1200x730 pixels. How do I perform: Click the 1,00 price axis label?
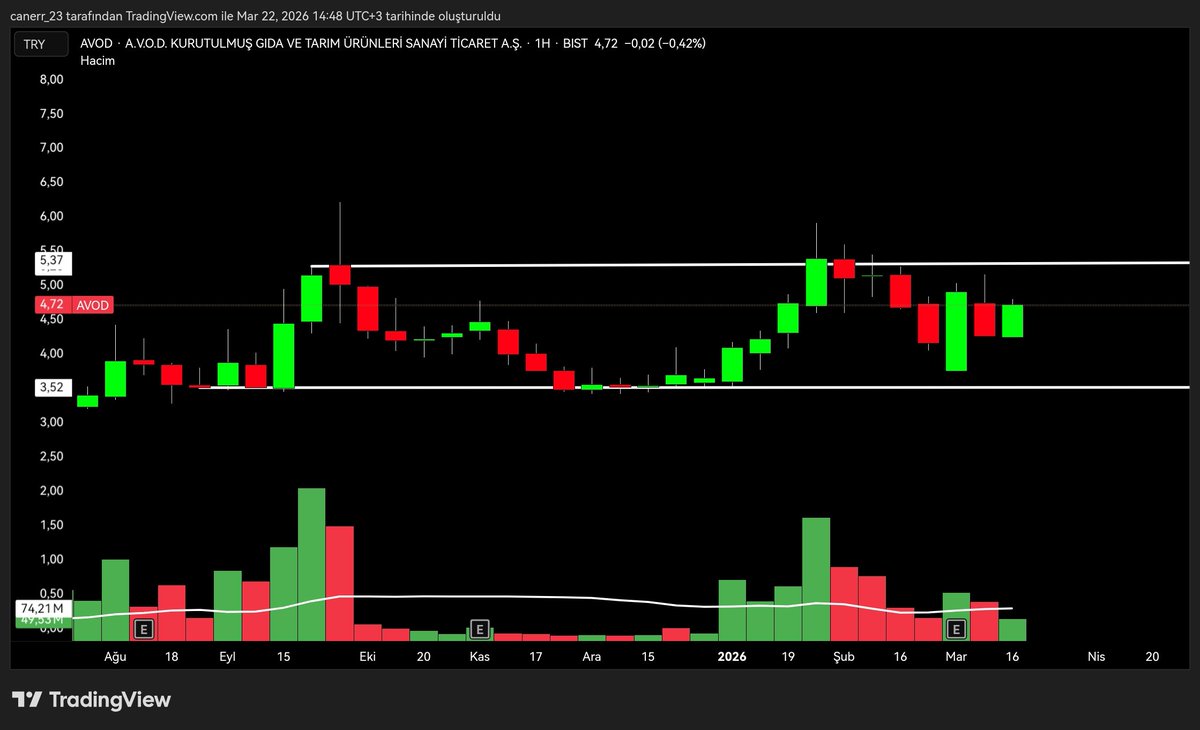click(50, 559)
